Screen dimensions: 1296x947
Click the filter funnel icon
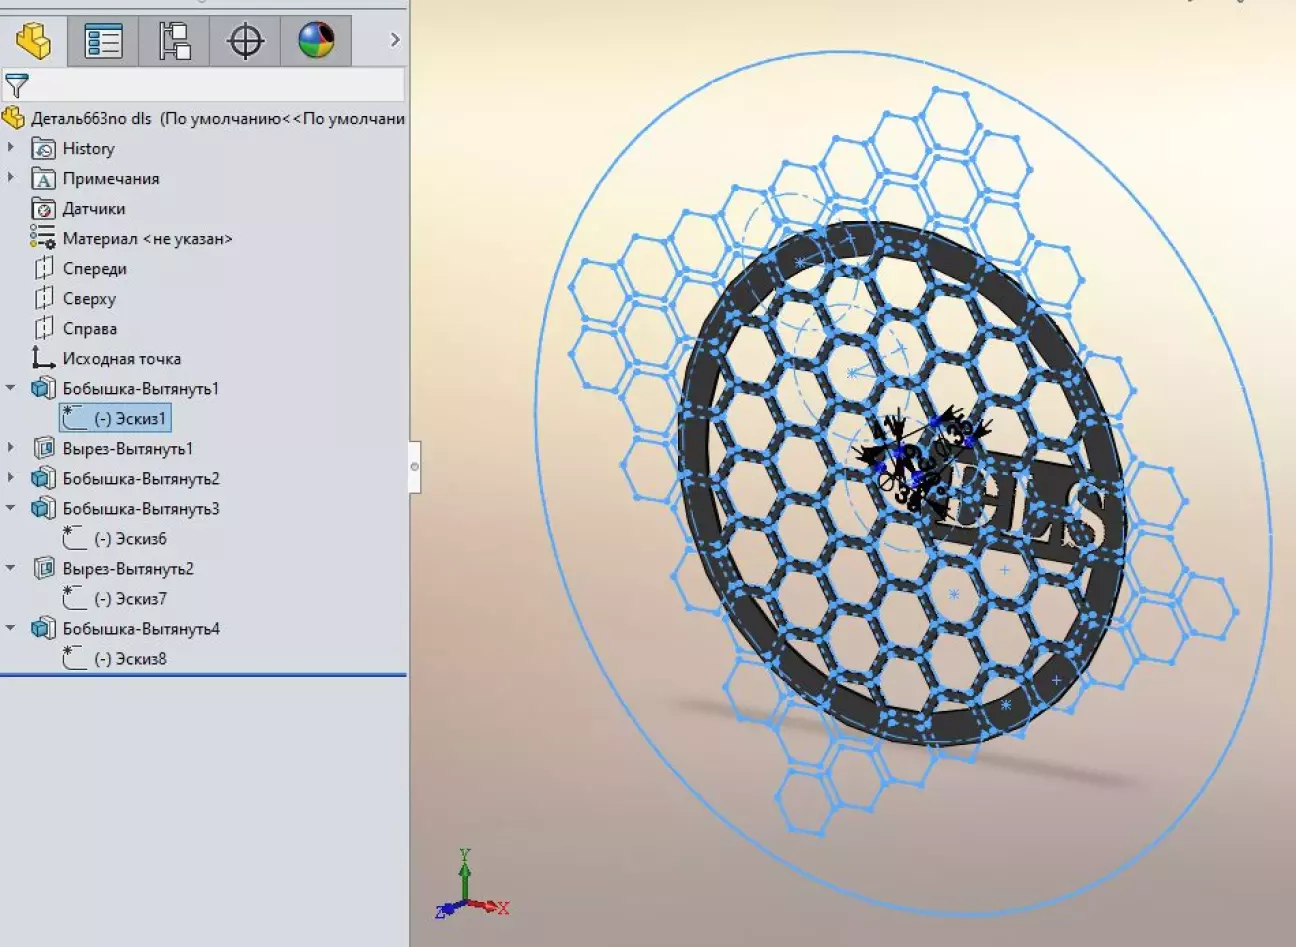17,85
